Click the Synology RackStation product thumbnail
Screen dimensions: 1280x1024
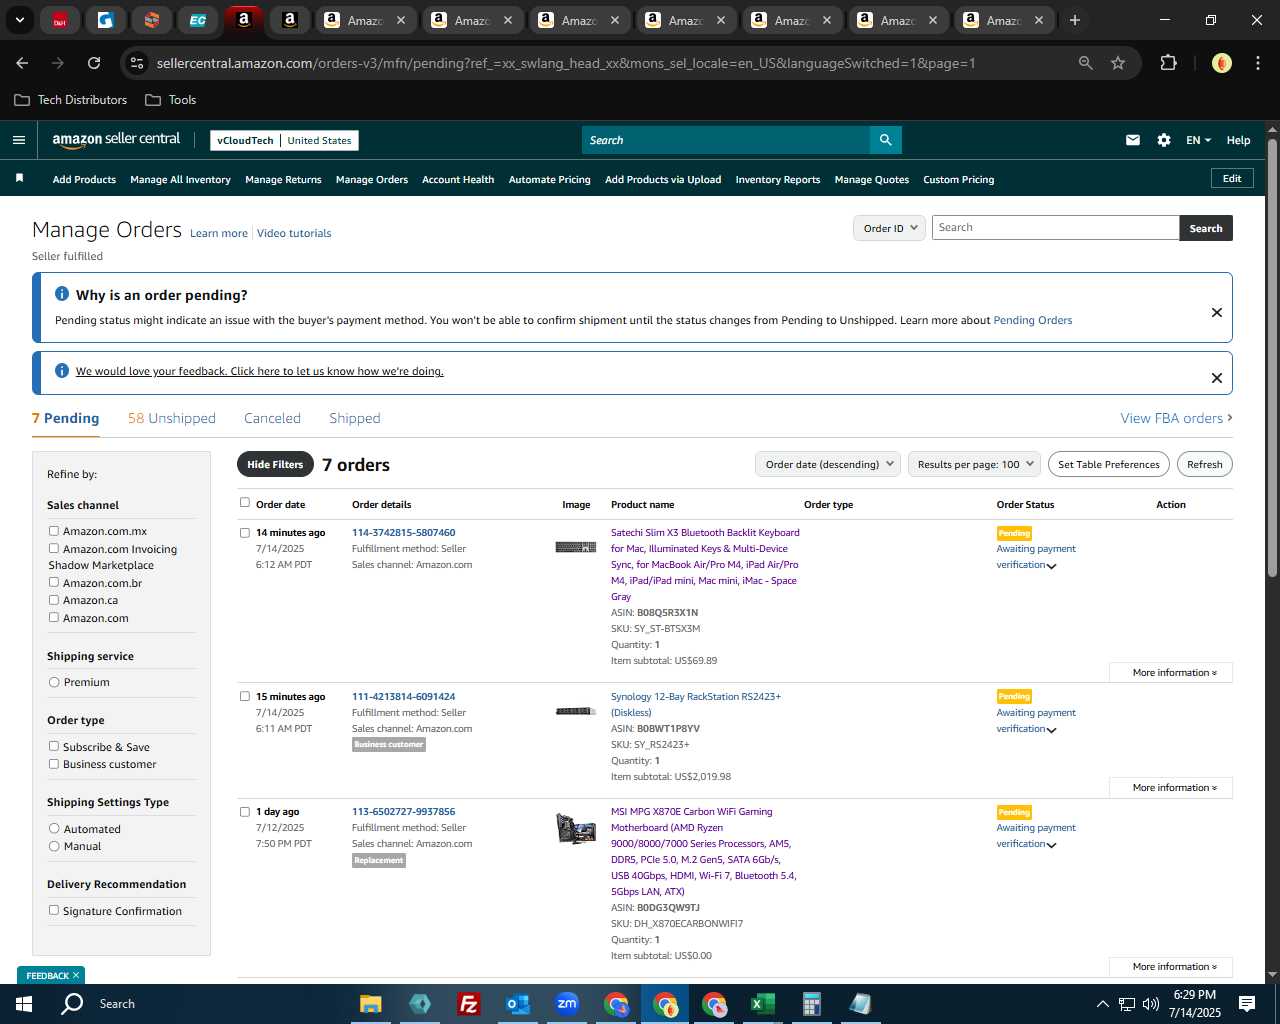point(576,711)
